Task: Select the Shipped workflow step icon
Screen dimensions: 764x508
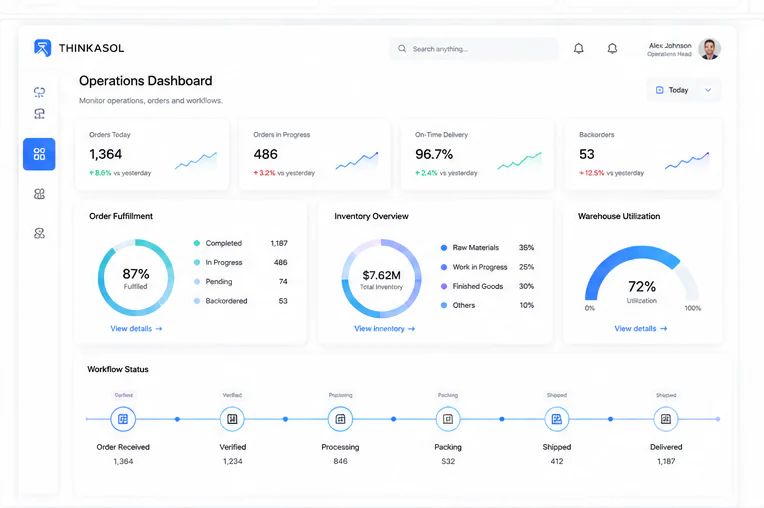Action: click(556, 419)
